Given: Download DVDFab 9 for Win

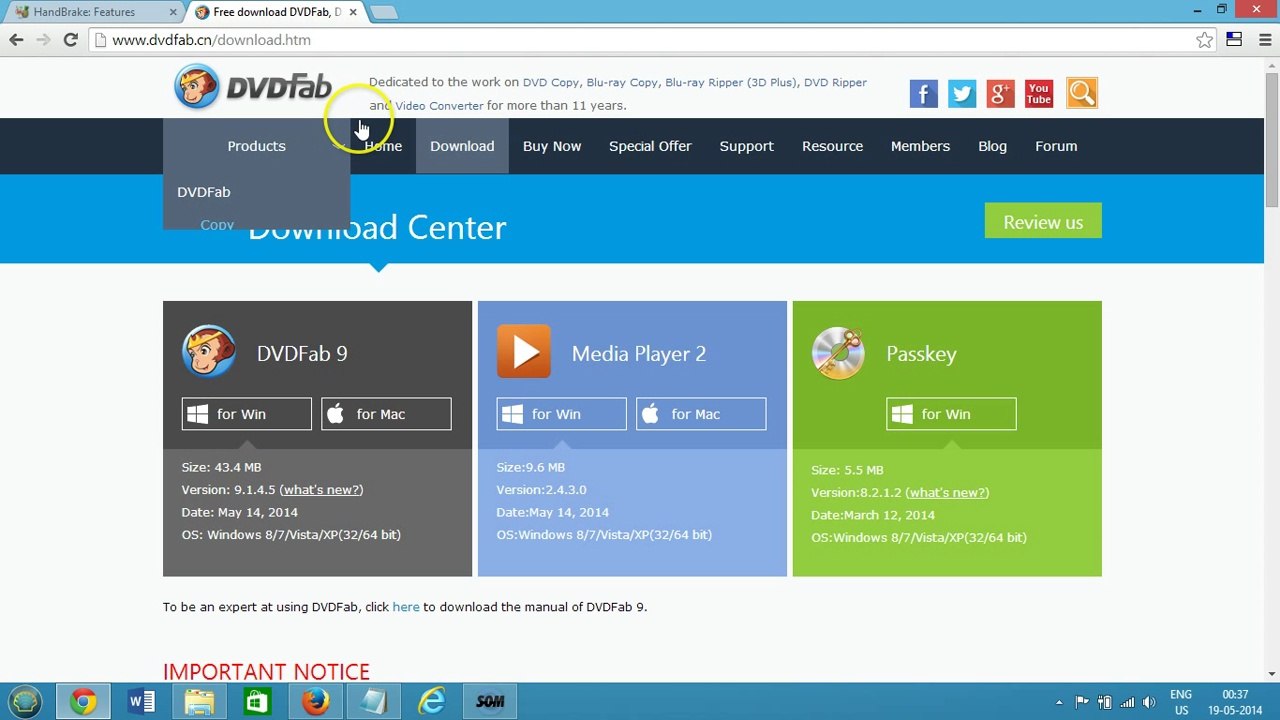Looking at the screenshot, I should [x=246, y=414].
